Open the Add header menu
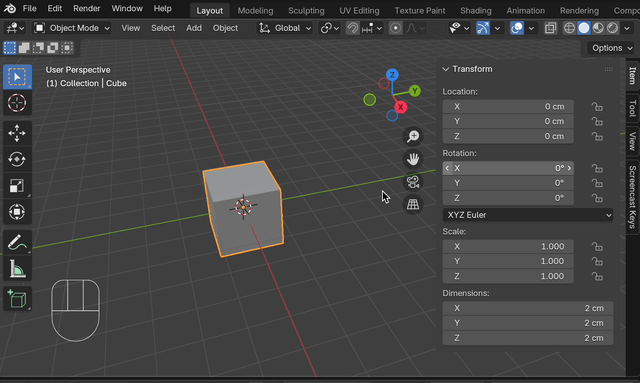The image size is (640, 383). point(194,28)
